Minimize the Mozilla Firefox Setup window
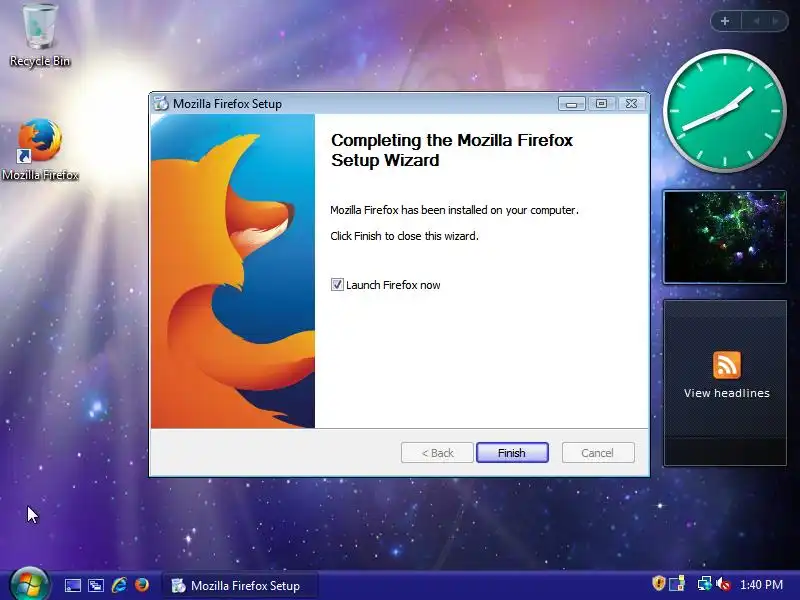800x600 pixels. click(x=571, y=104)
